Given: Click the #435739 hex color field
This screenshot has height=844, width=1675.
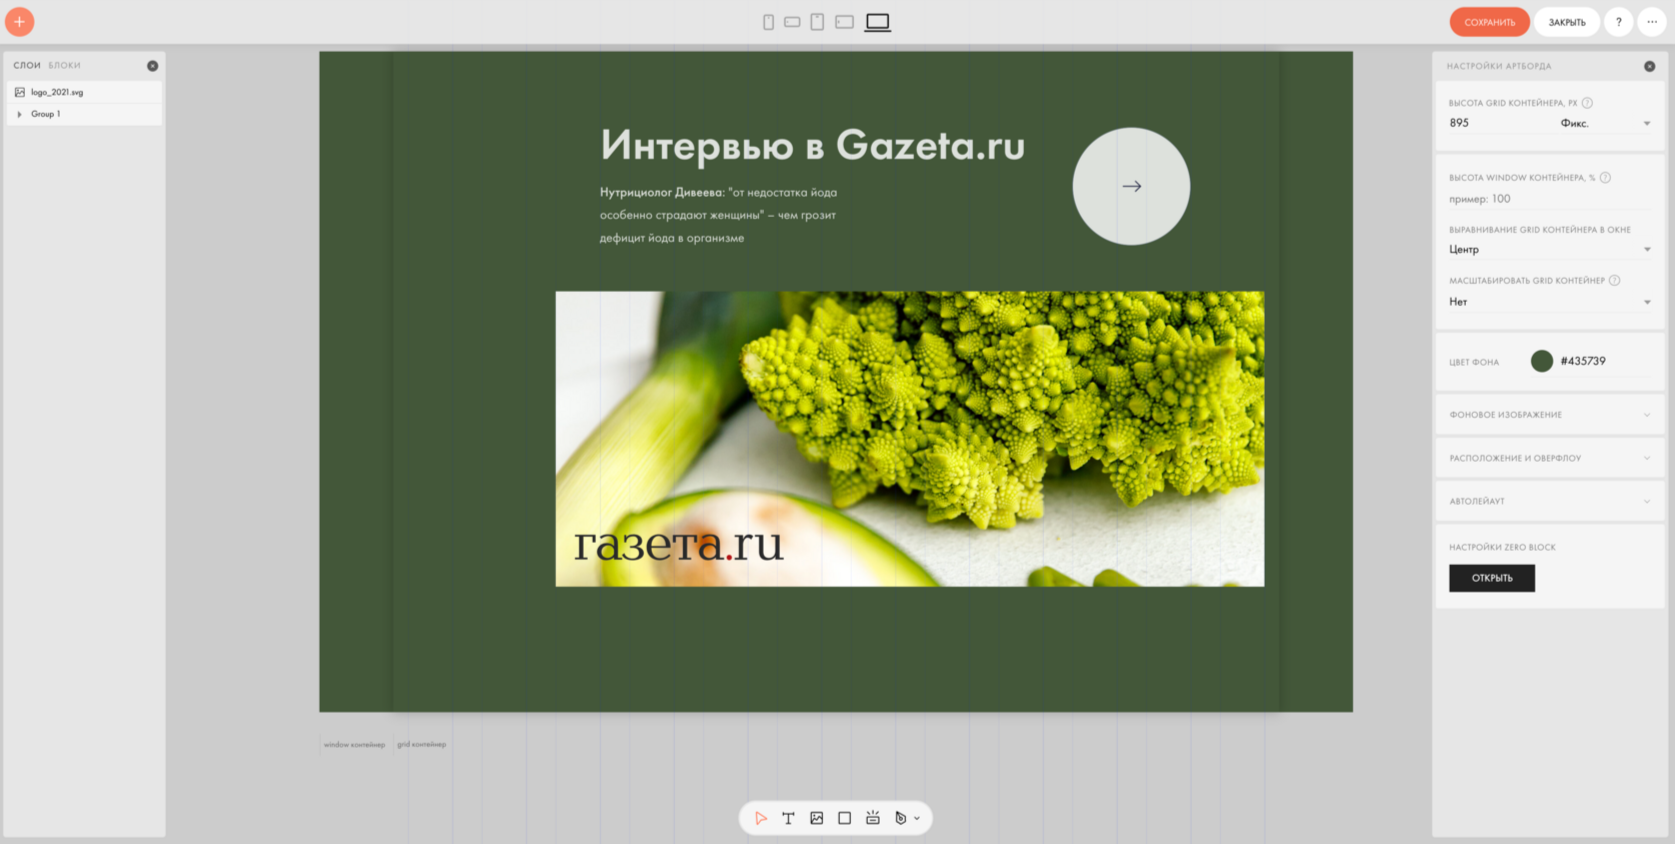Looking at the screenshot, I should coord(1583,361).
